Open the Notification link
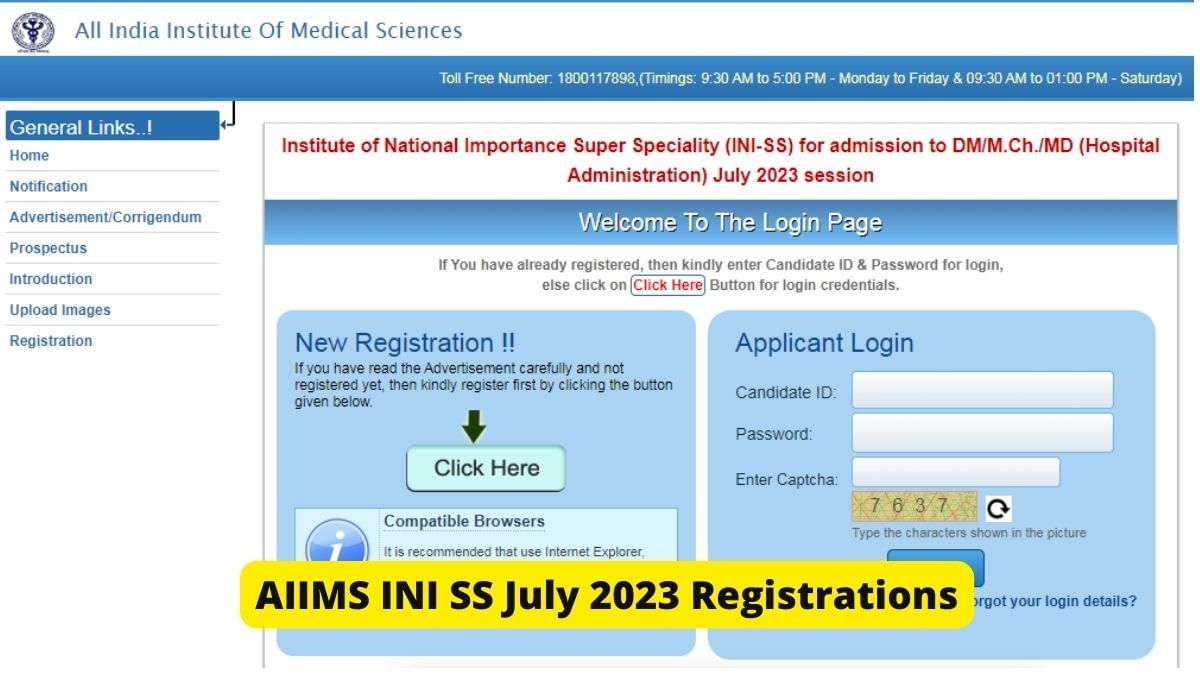 (48, 187)
